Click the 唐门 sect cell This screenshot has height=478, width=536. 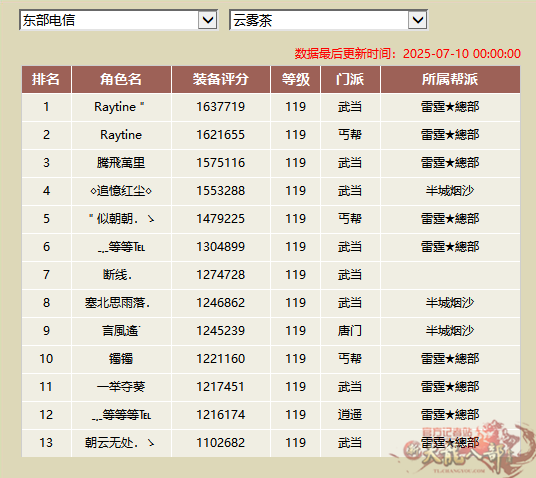pyautogui.click(x=350, y=331)
